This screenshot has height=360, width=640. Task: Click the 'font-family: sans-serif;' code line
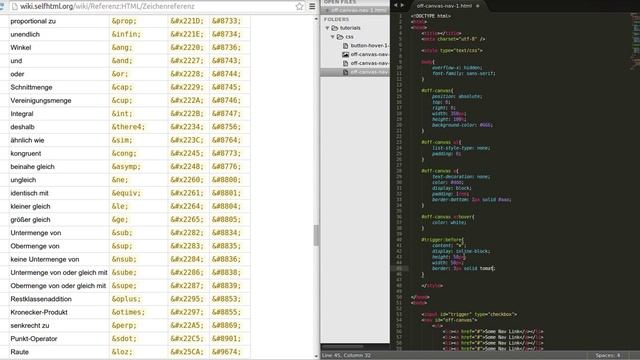click(464, 73)
